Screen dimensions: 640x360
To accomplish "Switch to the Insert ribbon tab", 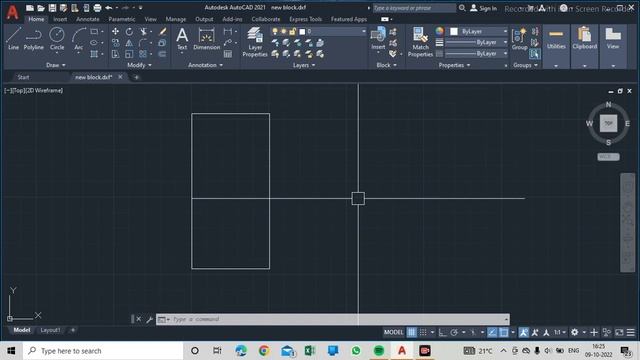I will click(60, 19).
